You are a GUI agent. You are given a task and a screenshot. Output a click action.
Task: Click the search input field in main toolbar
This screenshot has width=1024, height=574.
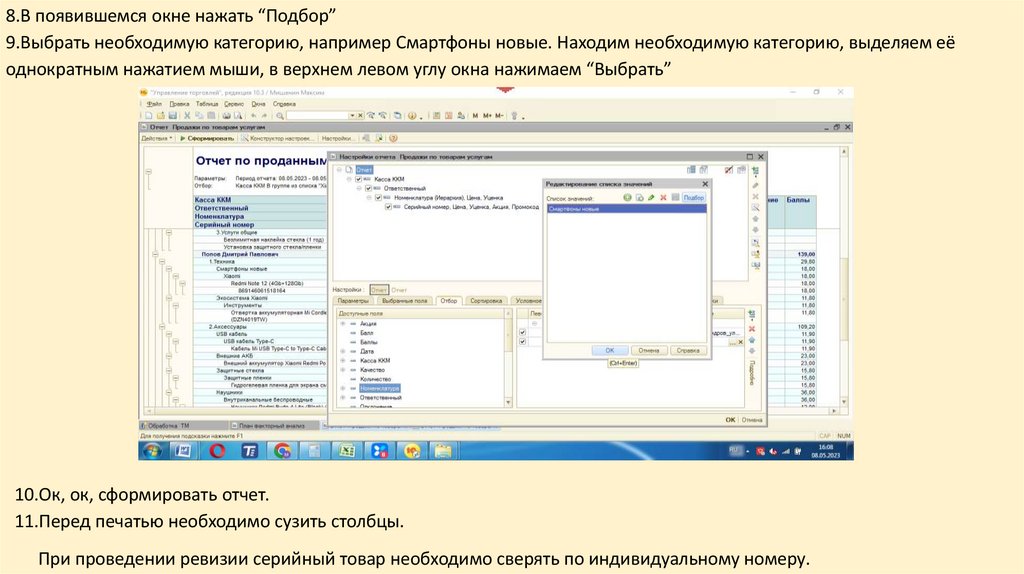317,116
